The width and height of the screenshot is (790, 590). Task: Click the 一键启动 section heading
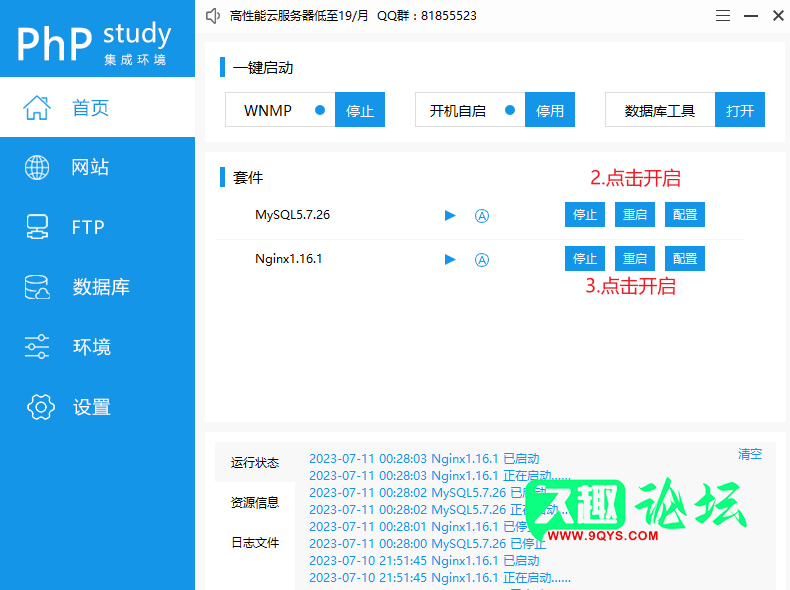click(262, 68)
